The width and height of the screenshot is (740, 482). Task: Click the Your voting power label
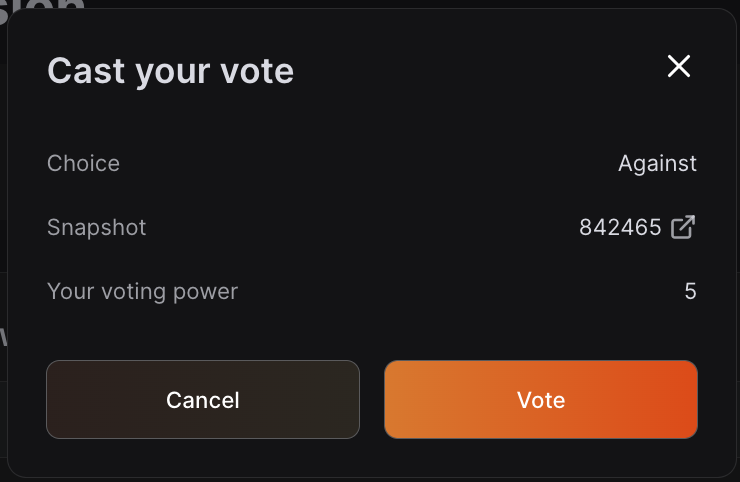click(x=142, y=291)
